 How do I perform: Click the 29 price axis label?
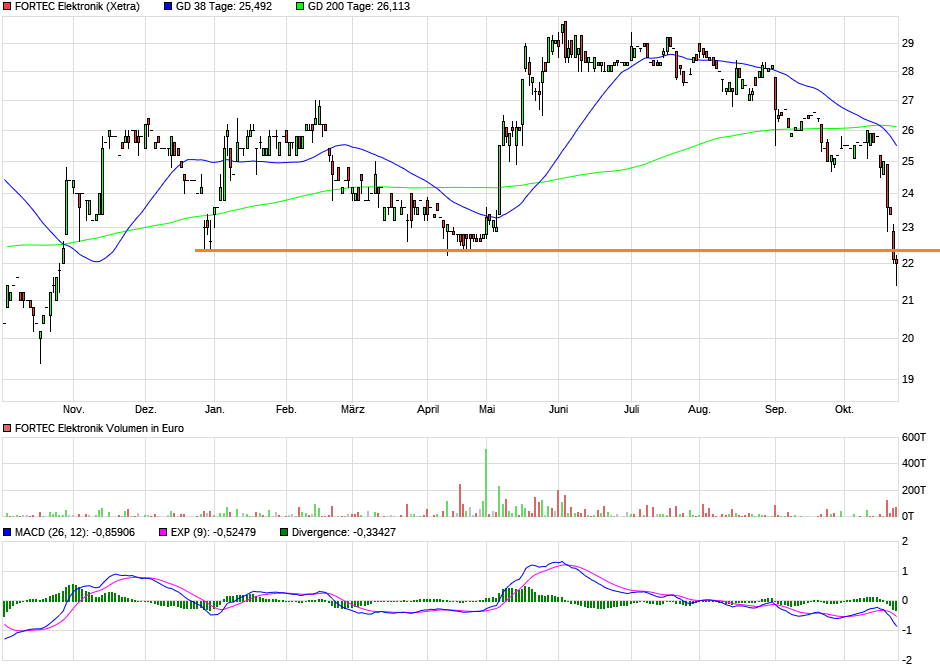click(908, 44)
